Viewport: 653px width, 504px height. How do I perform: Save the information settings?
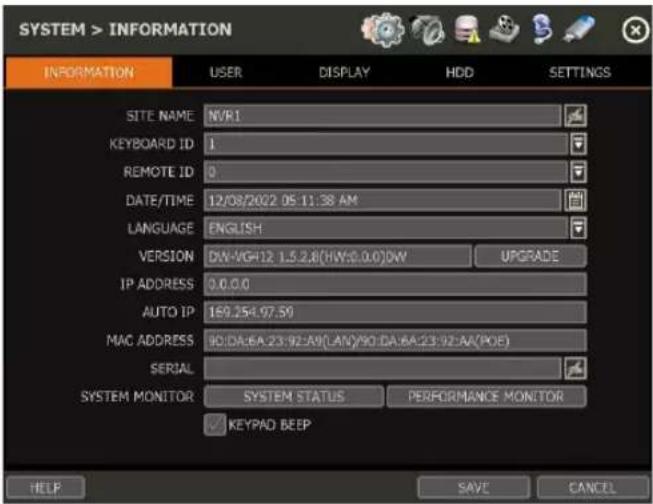click(x=474, y=488)
